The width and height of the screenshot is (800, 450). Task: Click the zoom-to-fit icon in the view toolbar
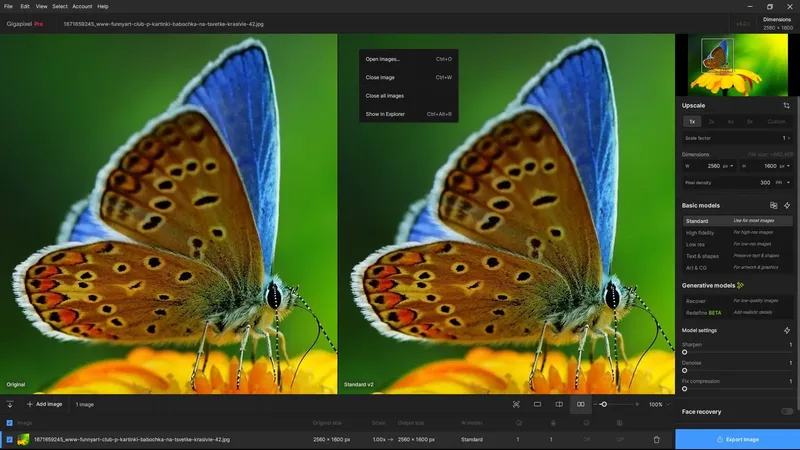516,404
